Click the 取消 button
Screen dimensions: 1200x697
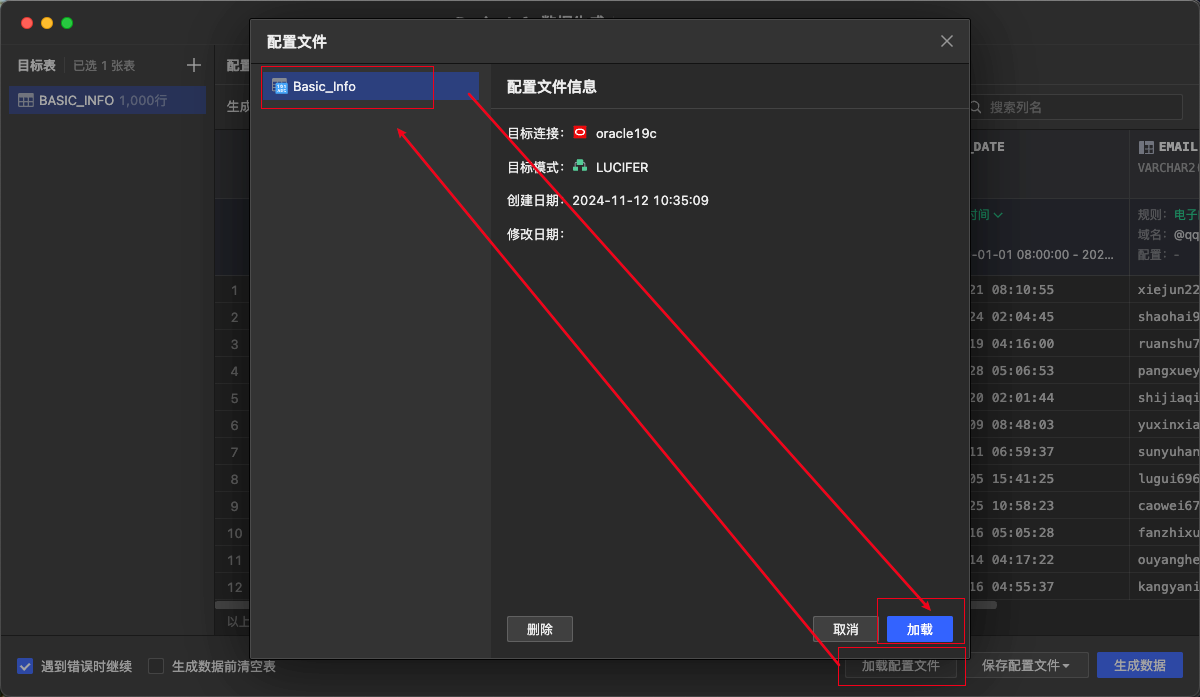tap(846, 629)
